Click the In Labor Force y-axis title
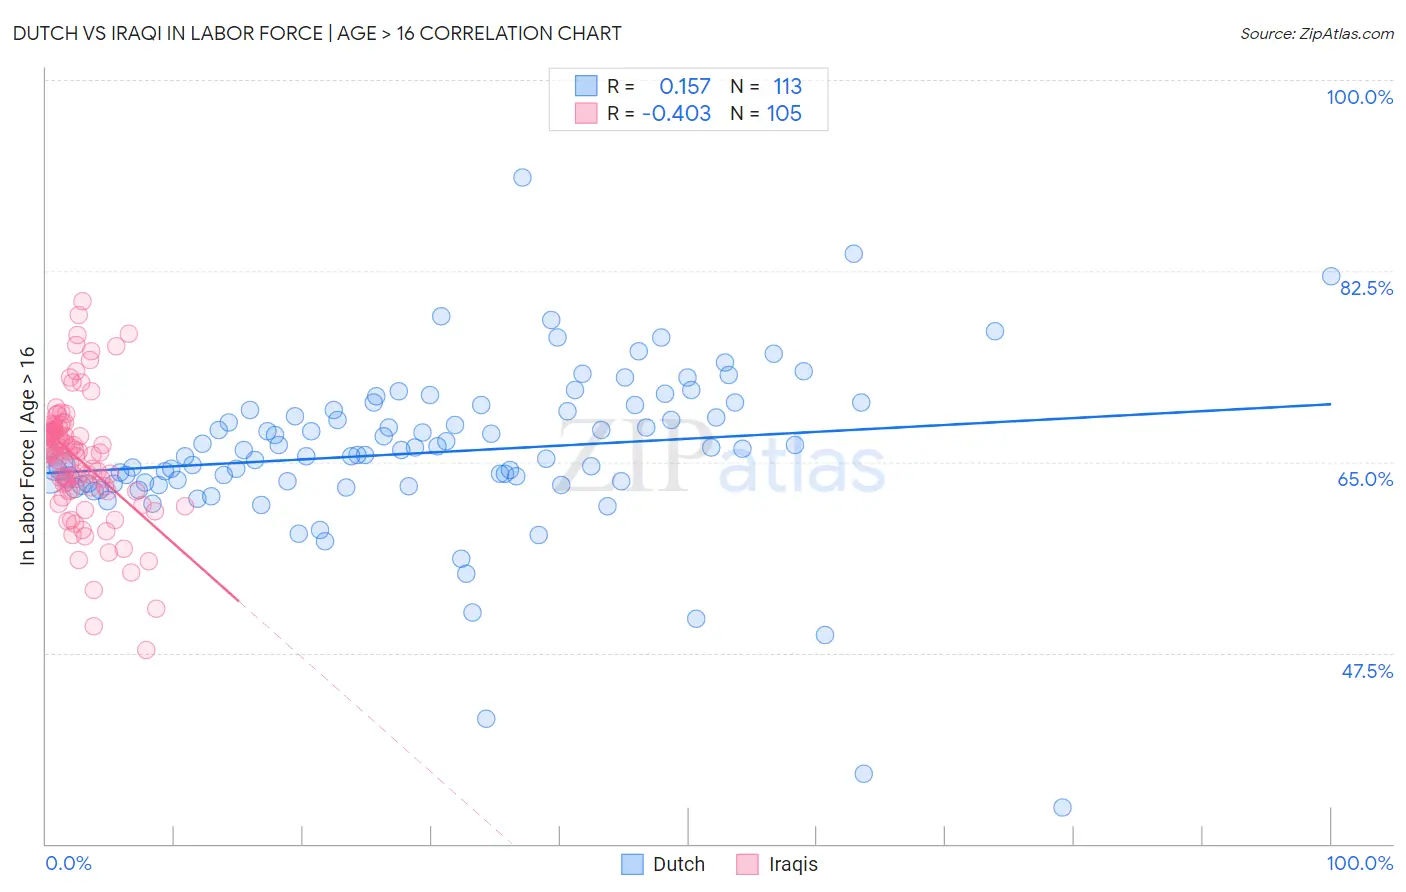The image size is (1406, 892). [x=27, y=456]
